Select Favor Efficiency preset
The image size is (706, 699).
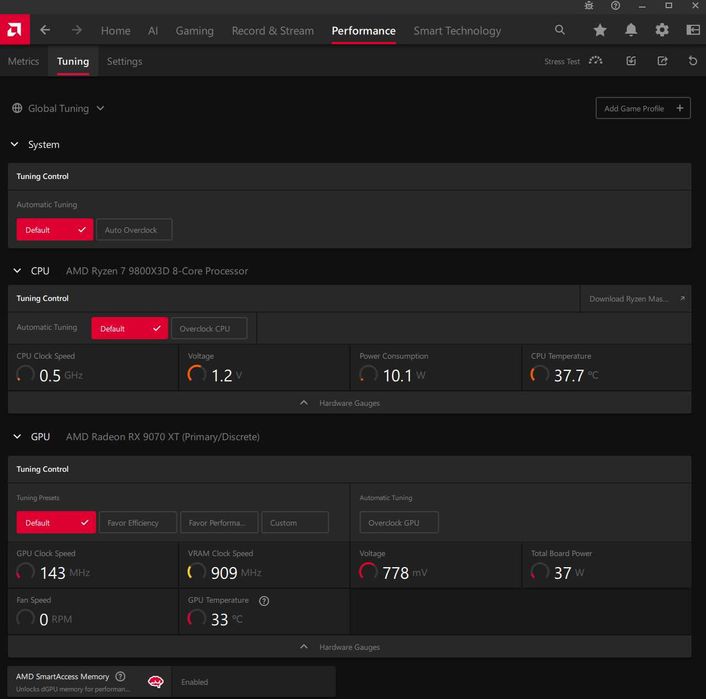[138, 522]
